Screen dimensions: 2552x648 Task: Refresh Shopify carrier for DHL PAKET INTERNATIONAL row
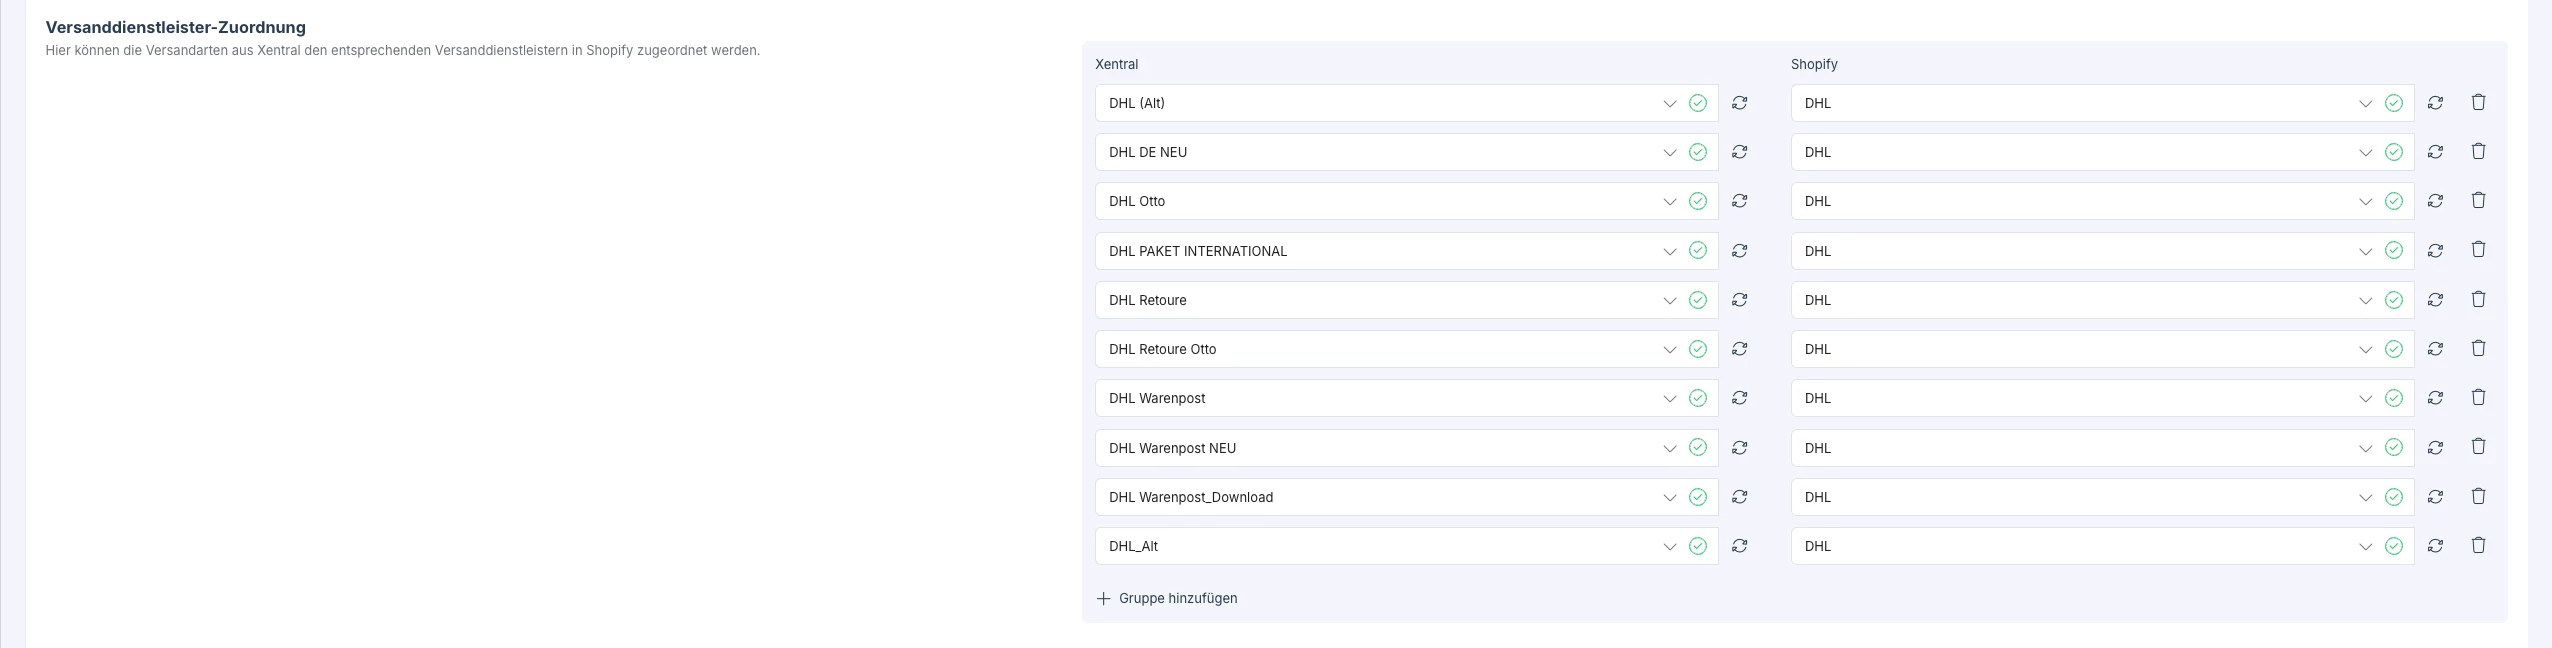pyautogui.click(x=2435, y=250)
